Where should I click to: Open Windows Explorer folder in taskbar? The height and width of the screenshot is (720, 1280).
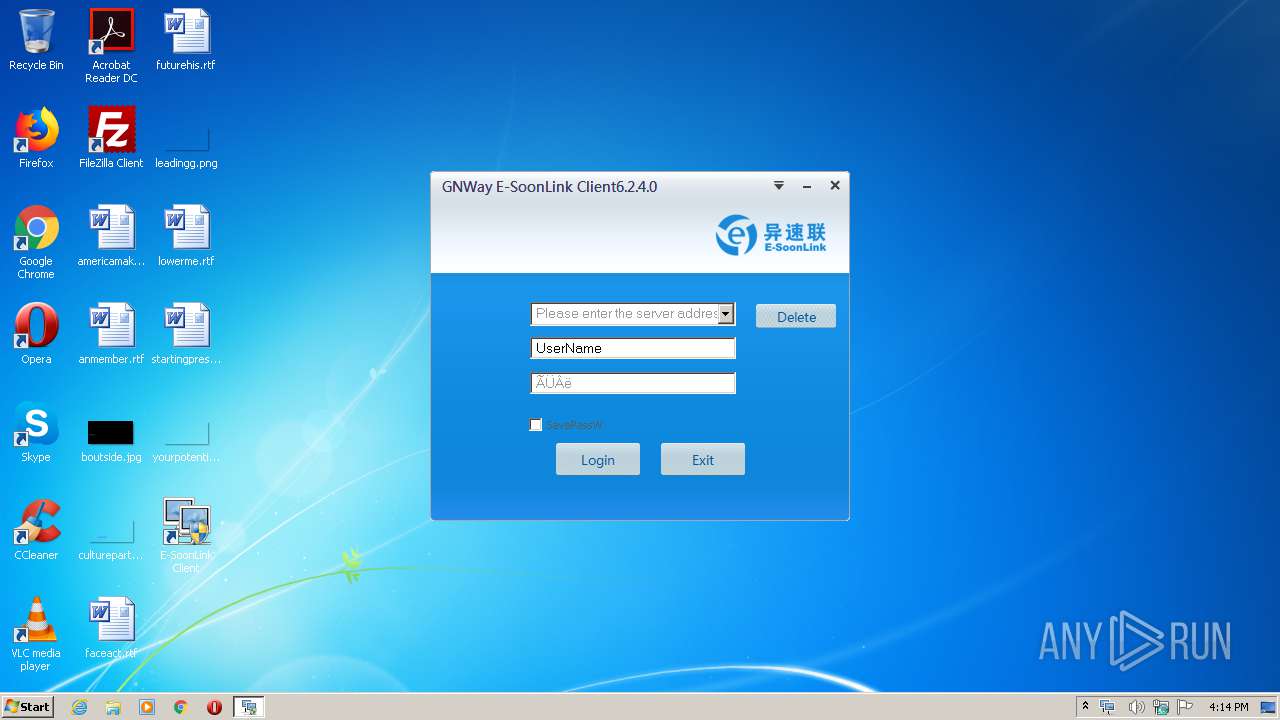[x=113, y=707]
